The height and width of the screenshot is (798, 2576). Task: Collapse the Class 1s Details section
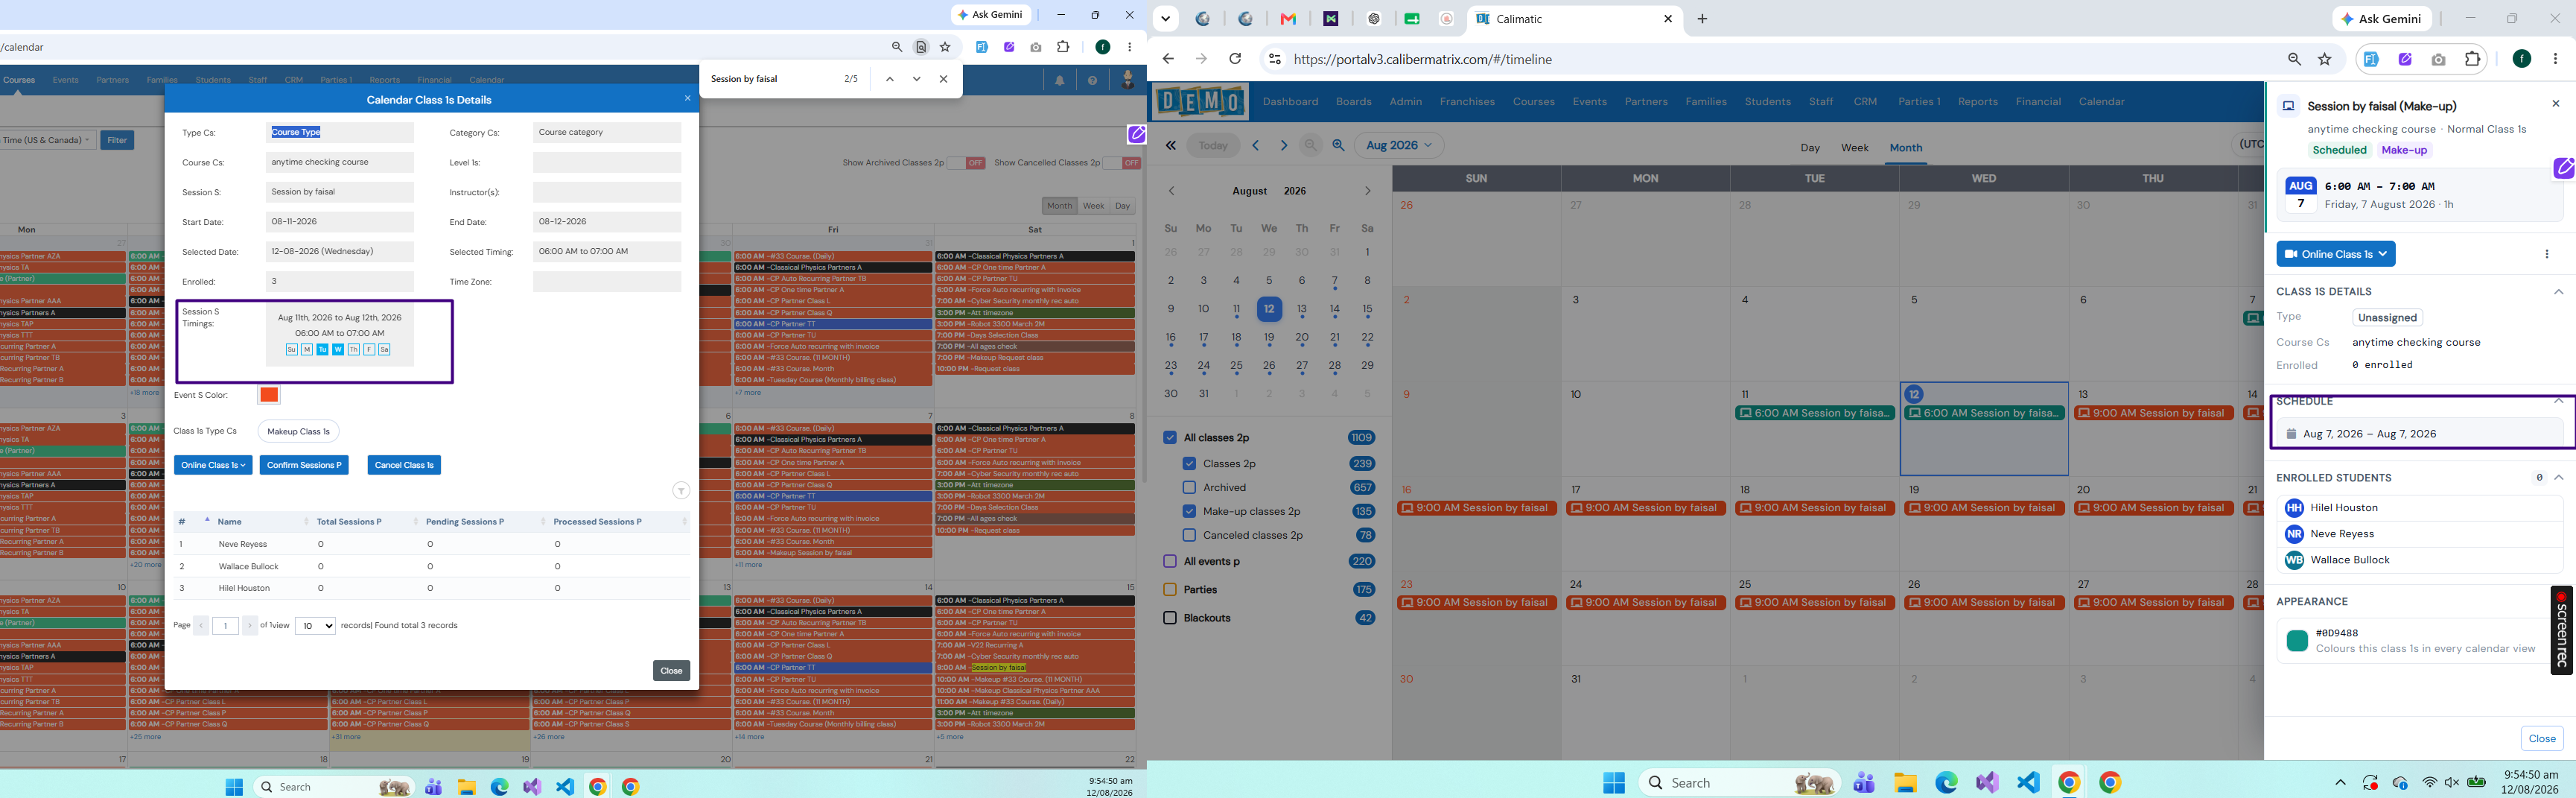(x=2558, y=292)
